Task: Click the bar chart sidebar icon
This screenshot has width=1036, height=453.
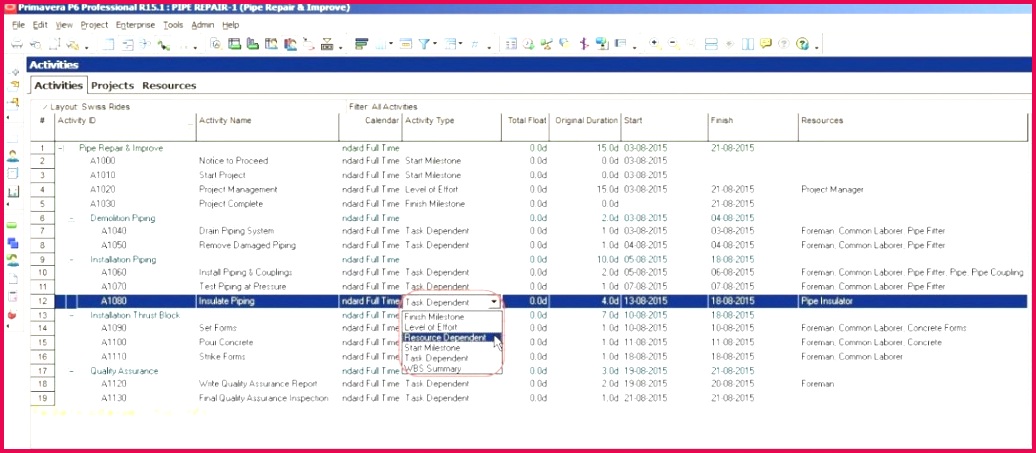Action: coord(13,192)
